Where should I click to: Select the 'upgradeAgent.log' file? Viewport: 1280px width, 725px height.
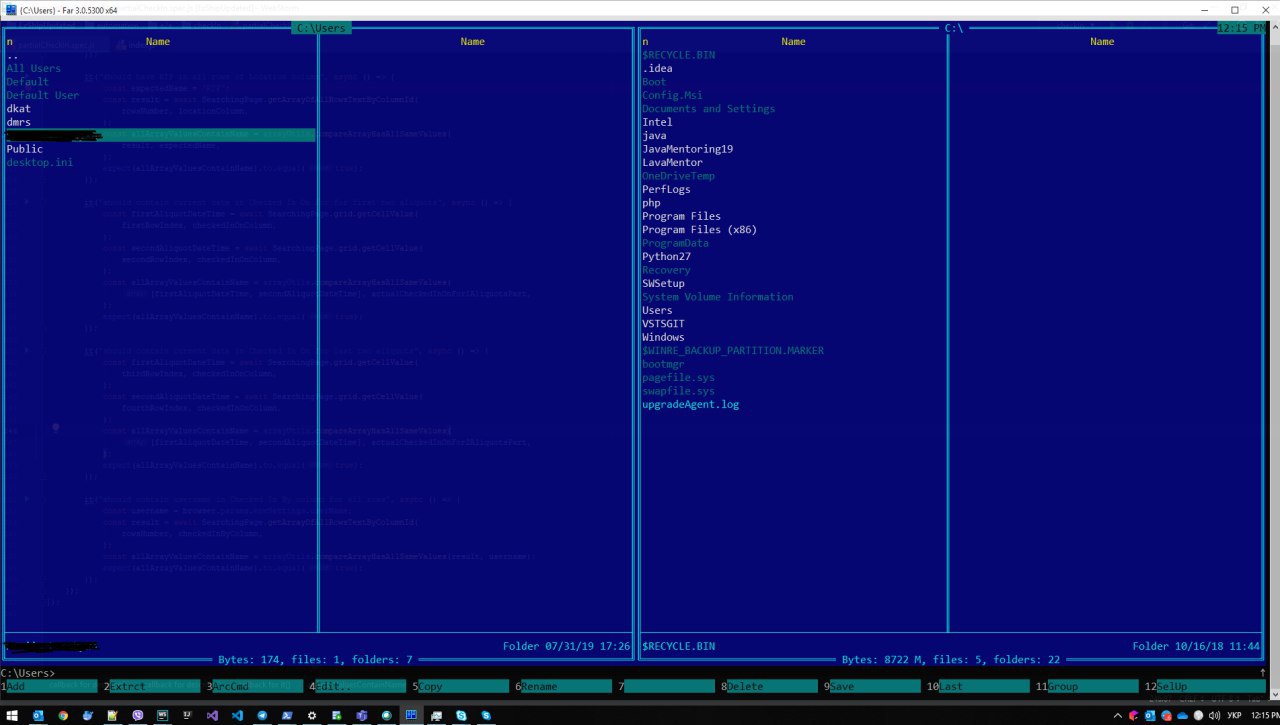(690, 405)
